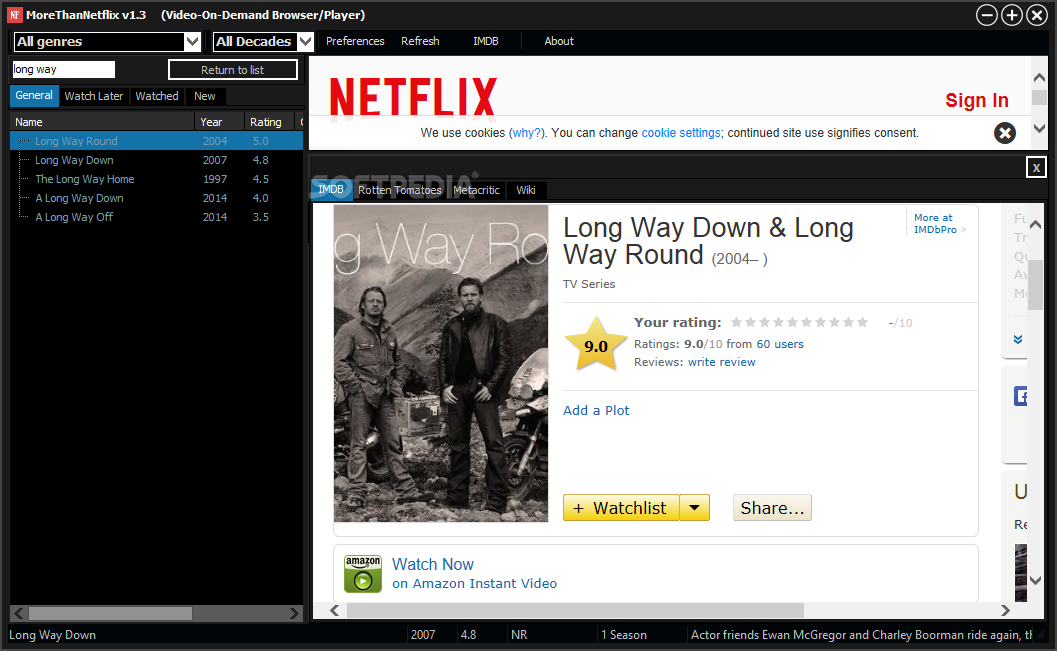
Task: Click the left arrow of the IMDb page's horizontal scrollbar
Action: [334, 611]
